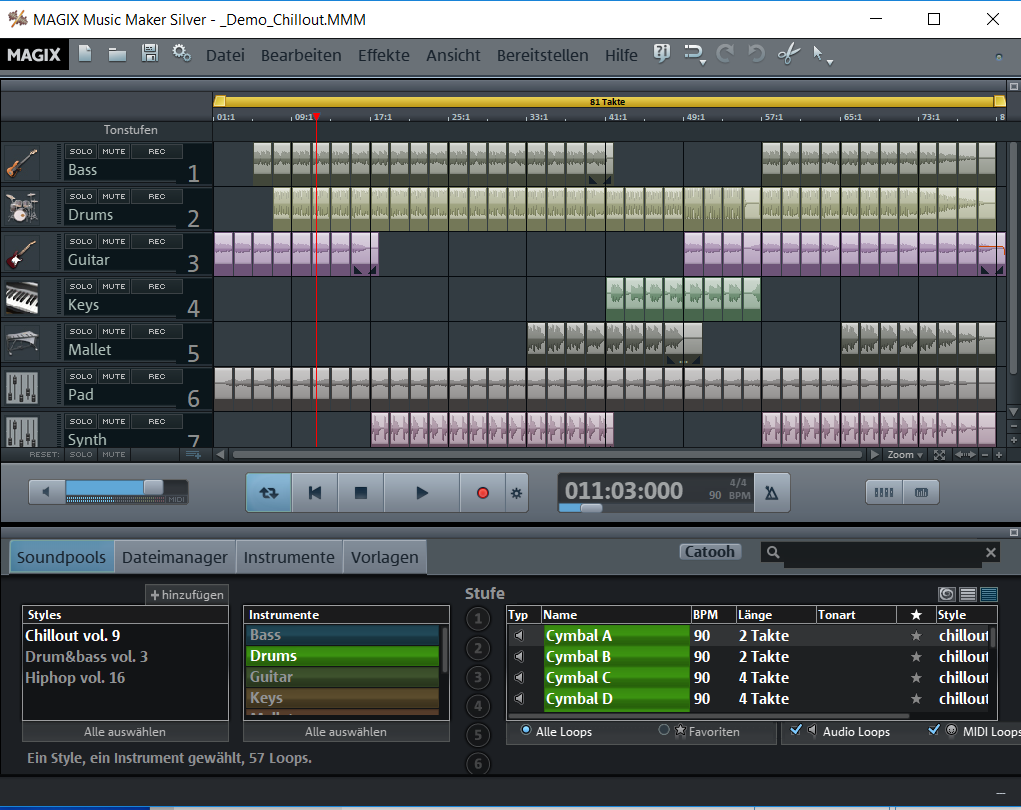Image resolution: width=1021 pixels, height=810 pixels.
Task: Uncheck the Audio Loops checkbox
Action: pyautogui.click(x=796, y=730)
